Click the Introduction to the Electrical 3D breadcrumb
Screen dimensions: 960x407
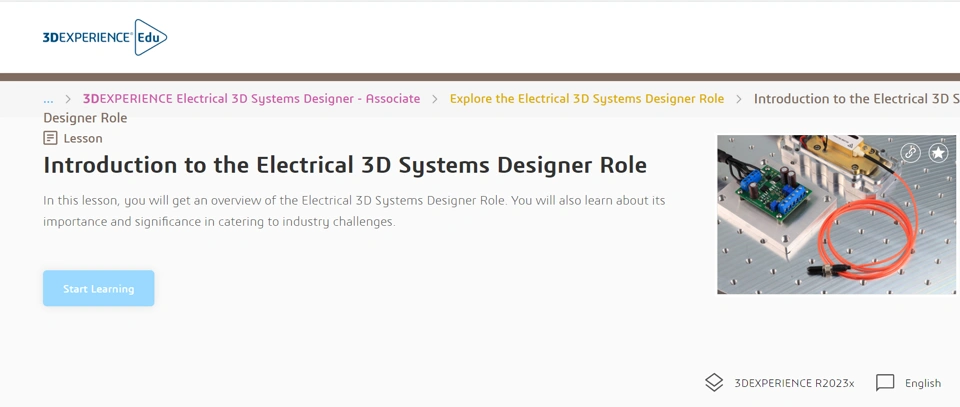click(857, 99)
